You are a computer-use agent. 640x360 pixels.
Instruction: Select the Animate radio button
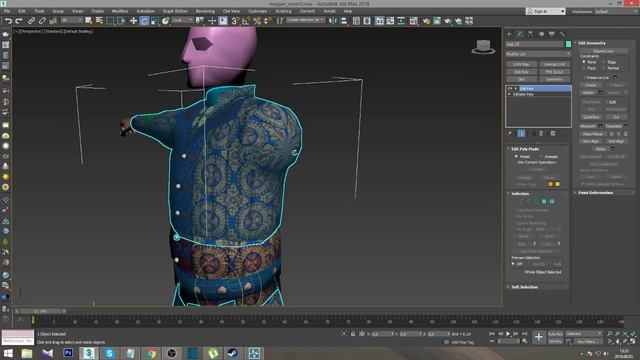(x=541, y=157)
